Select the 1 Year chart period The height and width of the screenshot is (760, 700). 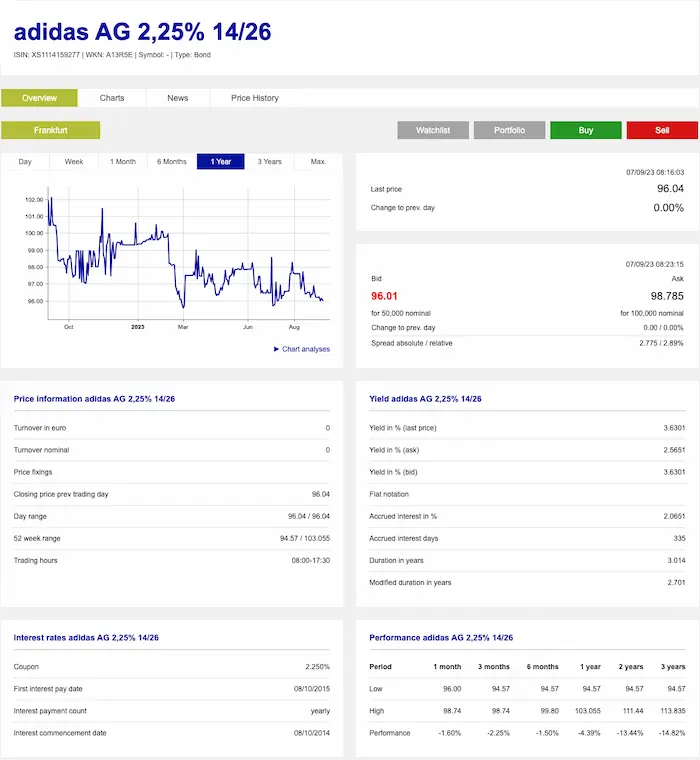pos(221,161)
